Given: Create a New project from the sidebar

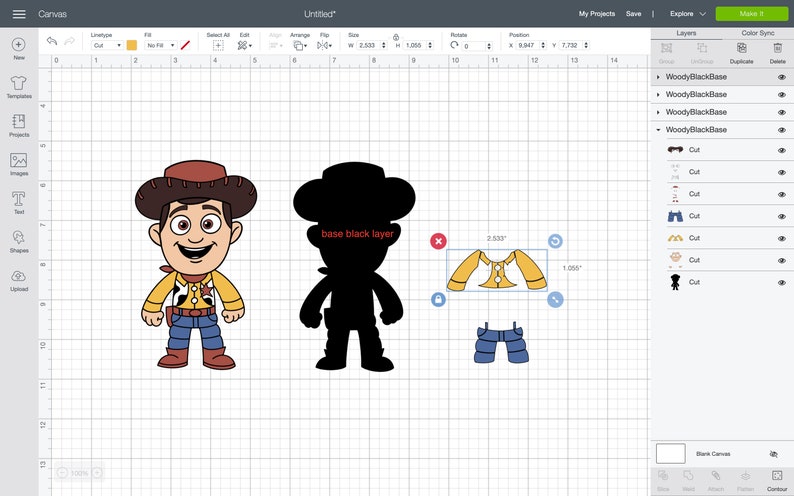Looking at the screenshot, I should [19, 48].
